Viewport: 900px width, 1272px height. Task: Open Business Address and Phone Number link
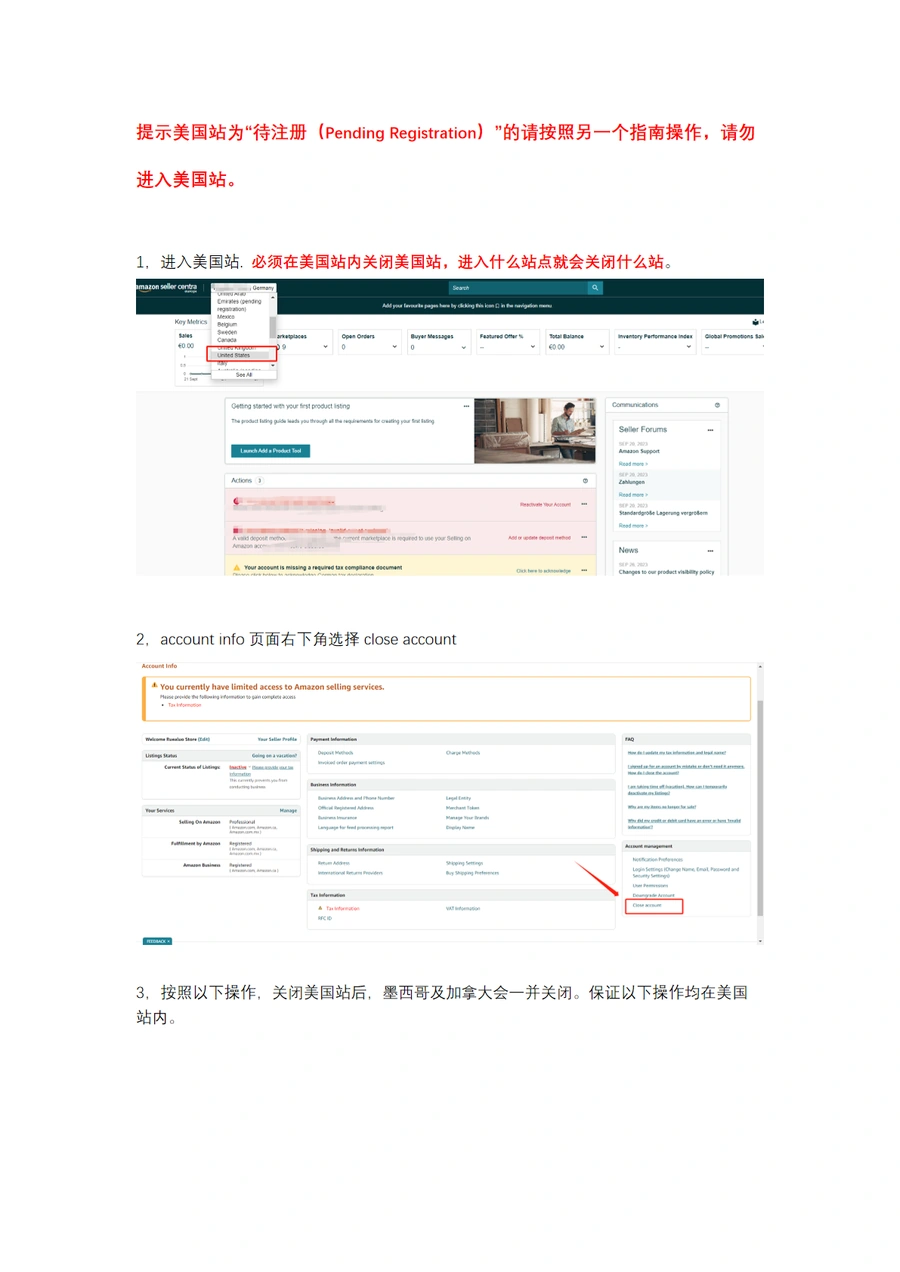coord(356,798)
